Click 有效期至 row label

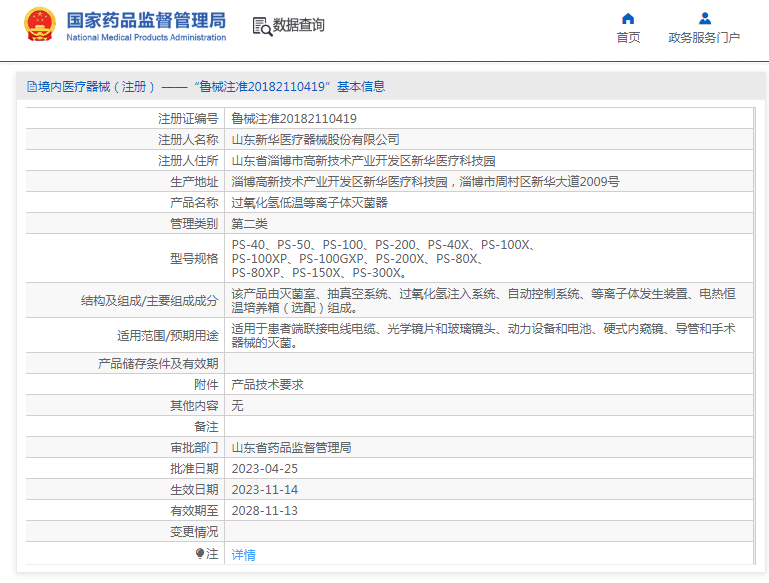click(194, 511)
